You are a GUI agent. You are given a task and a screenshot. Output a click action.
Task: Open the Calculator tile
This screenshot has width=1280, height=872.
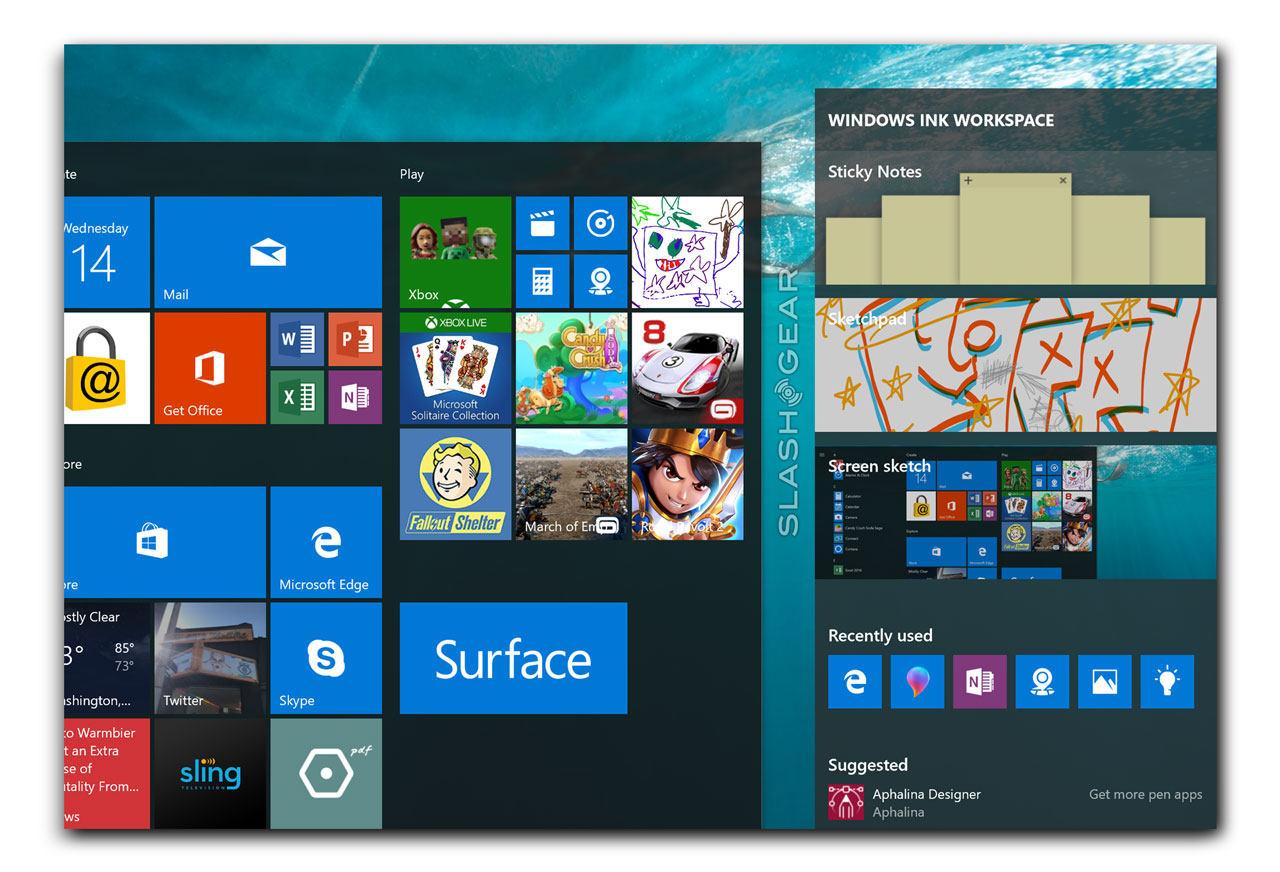pyautogui.click(x=542, y=281)
